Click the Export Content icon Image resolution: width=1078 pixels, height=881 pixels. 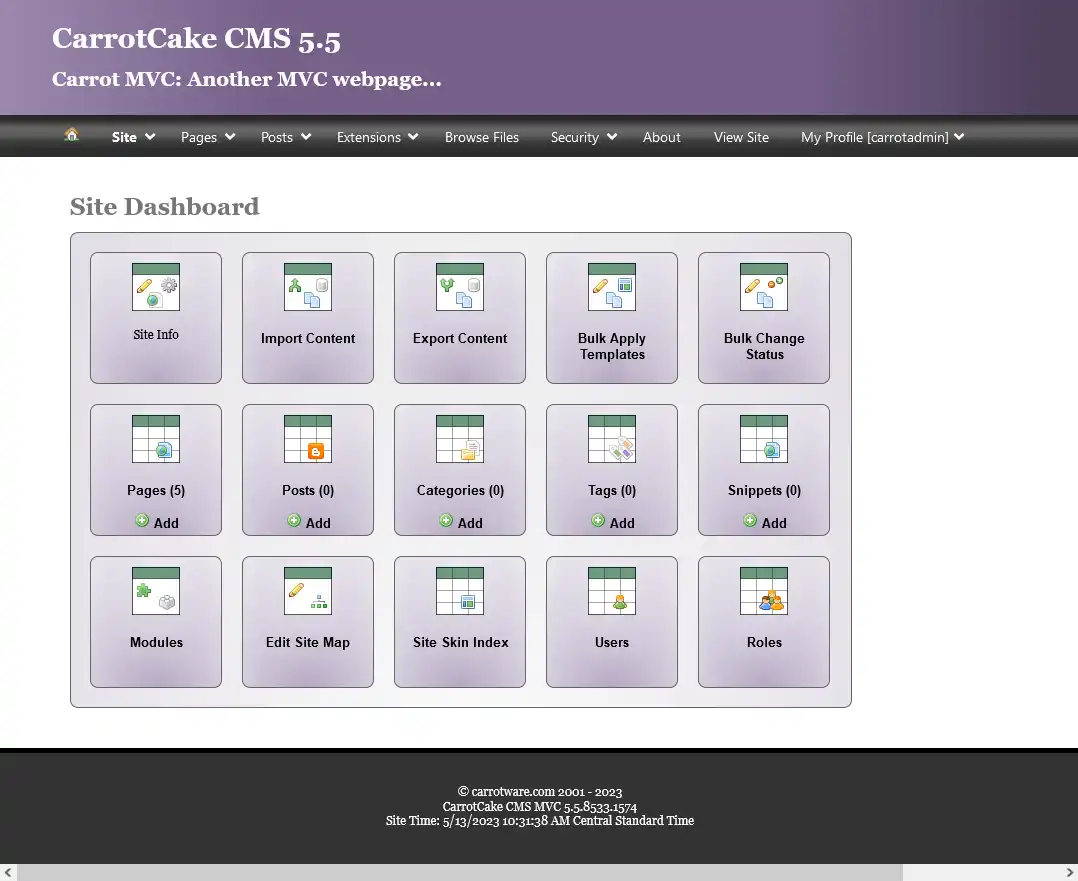[460, 287]
